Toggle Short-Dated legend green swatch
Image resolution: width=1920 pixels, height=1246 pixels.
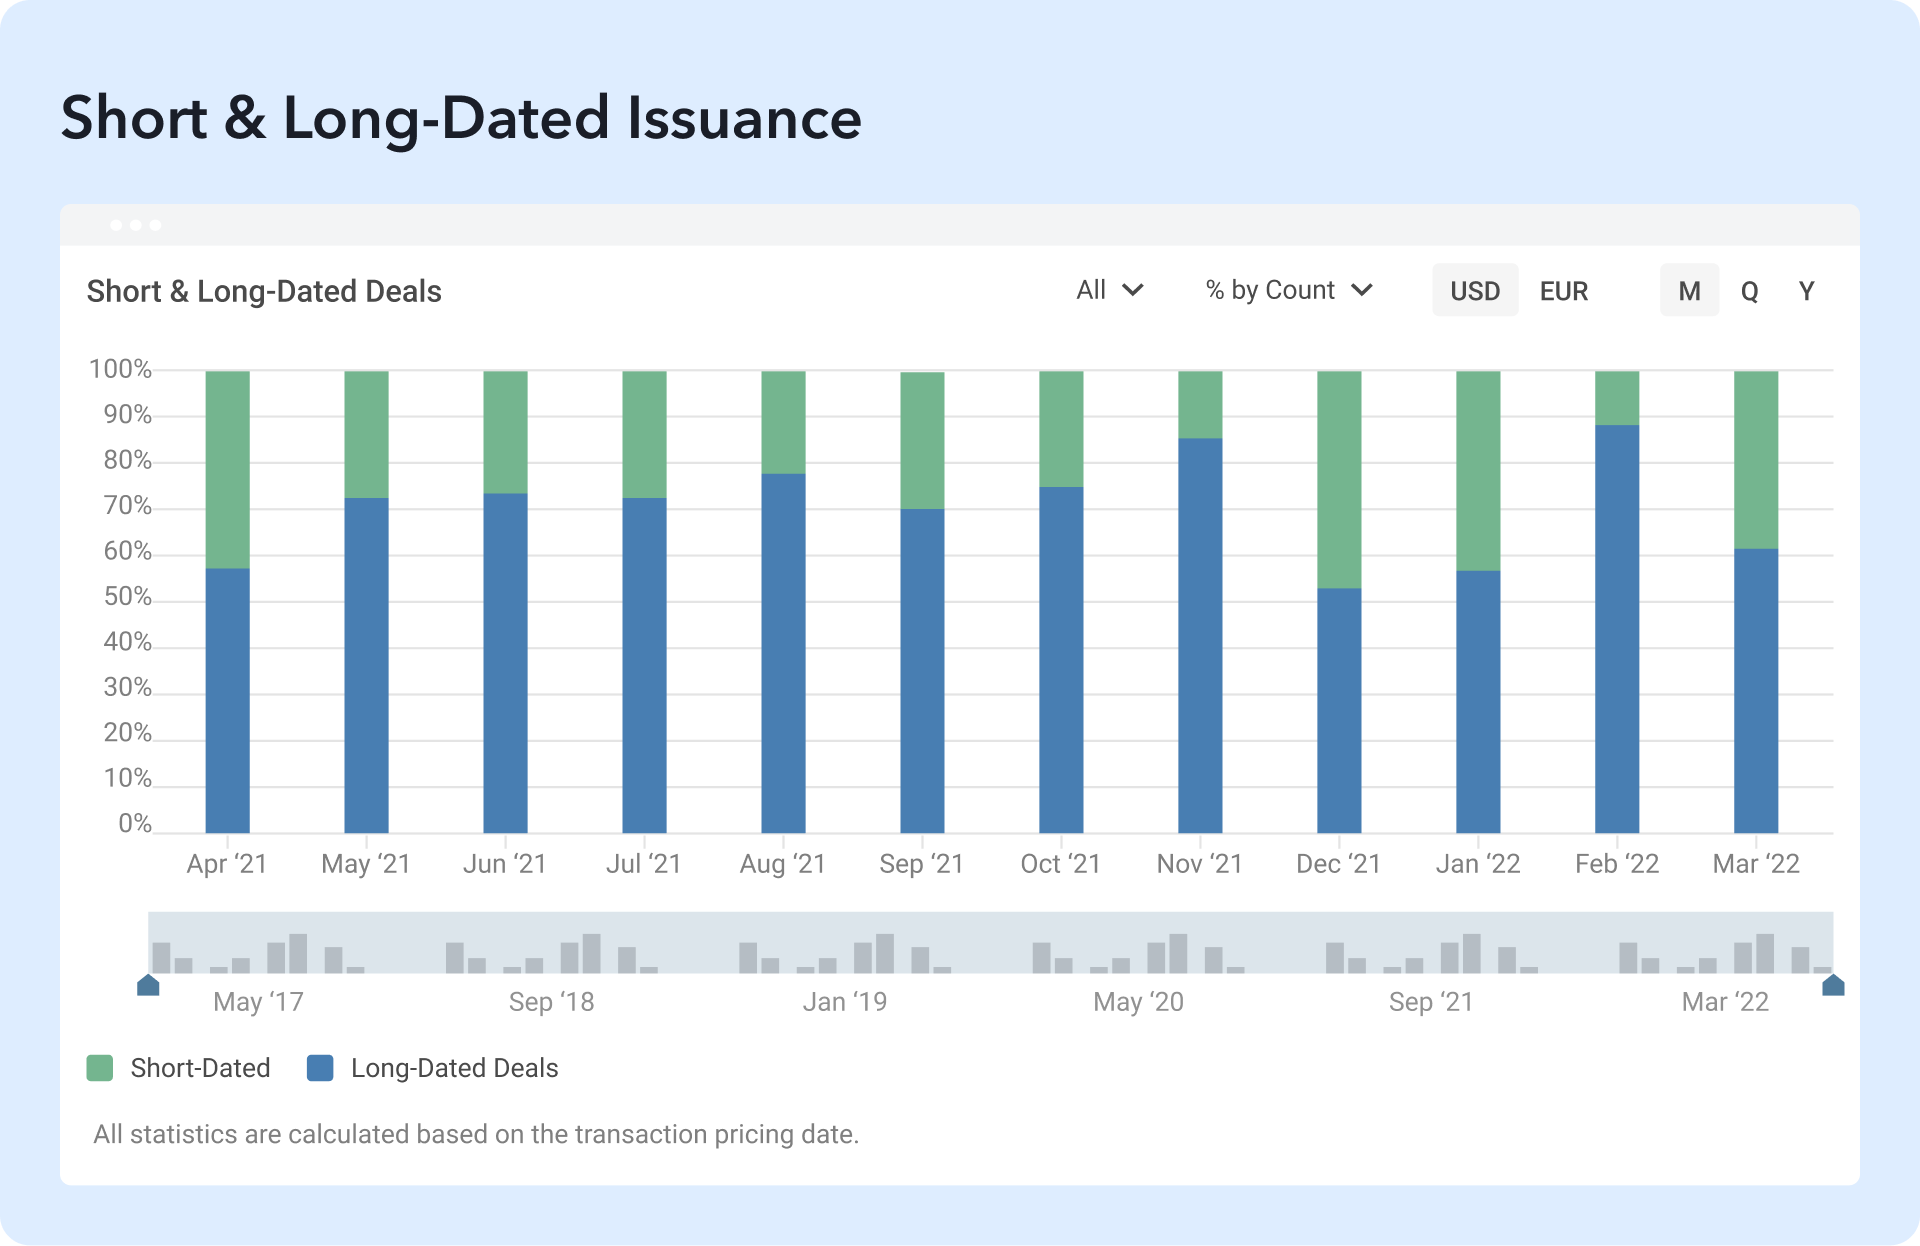click(x=100, y=1068)
